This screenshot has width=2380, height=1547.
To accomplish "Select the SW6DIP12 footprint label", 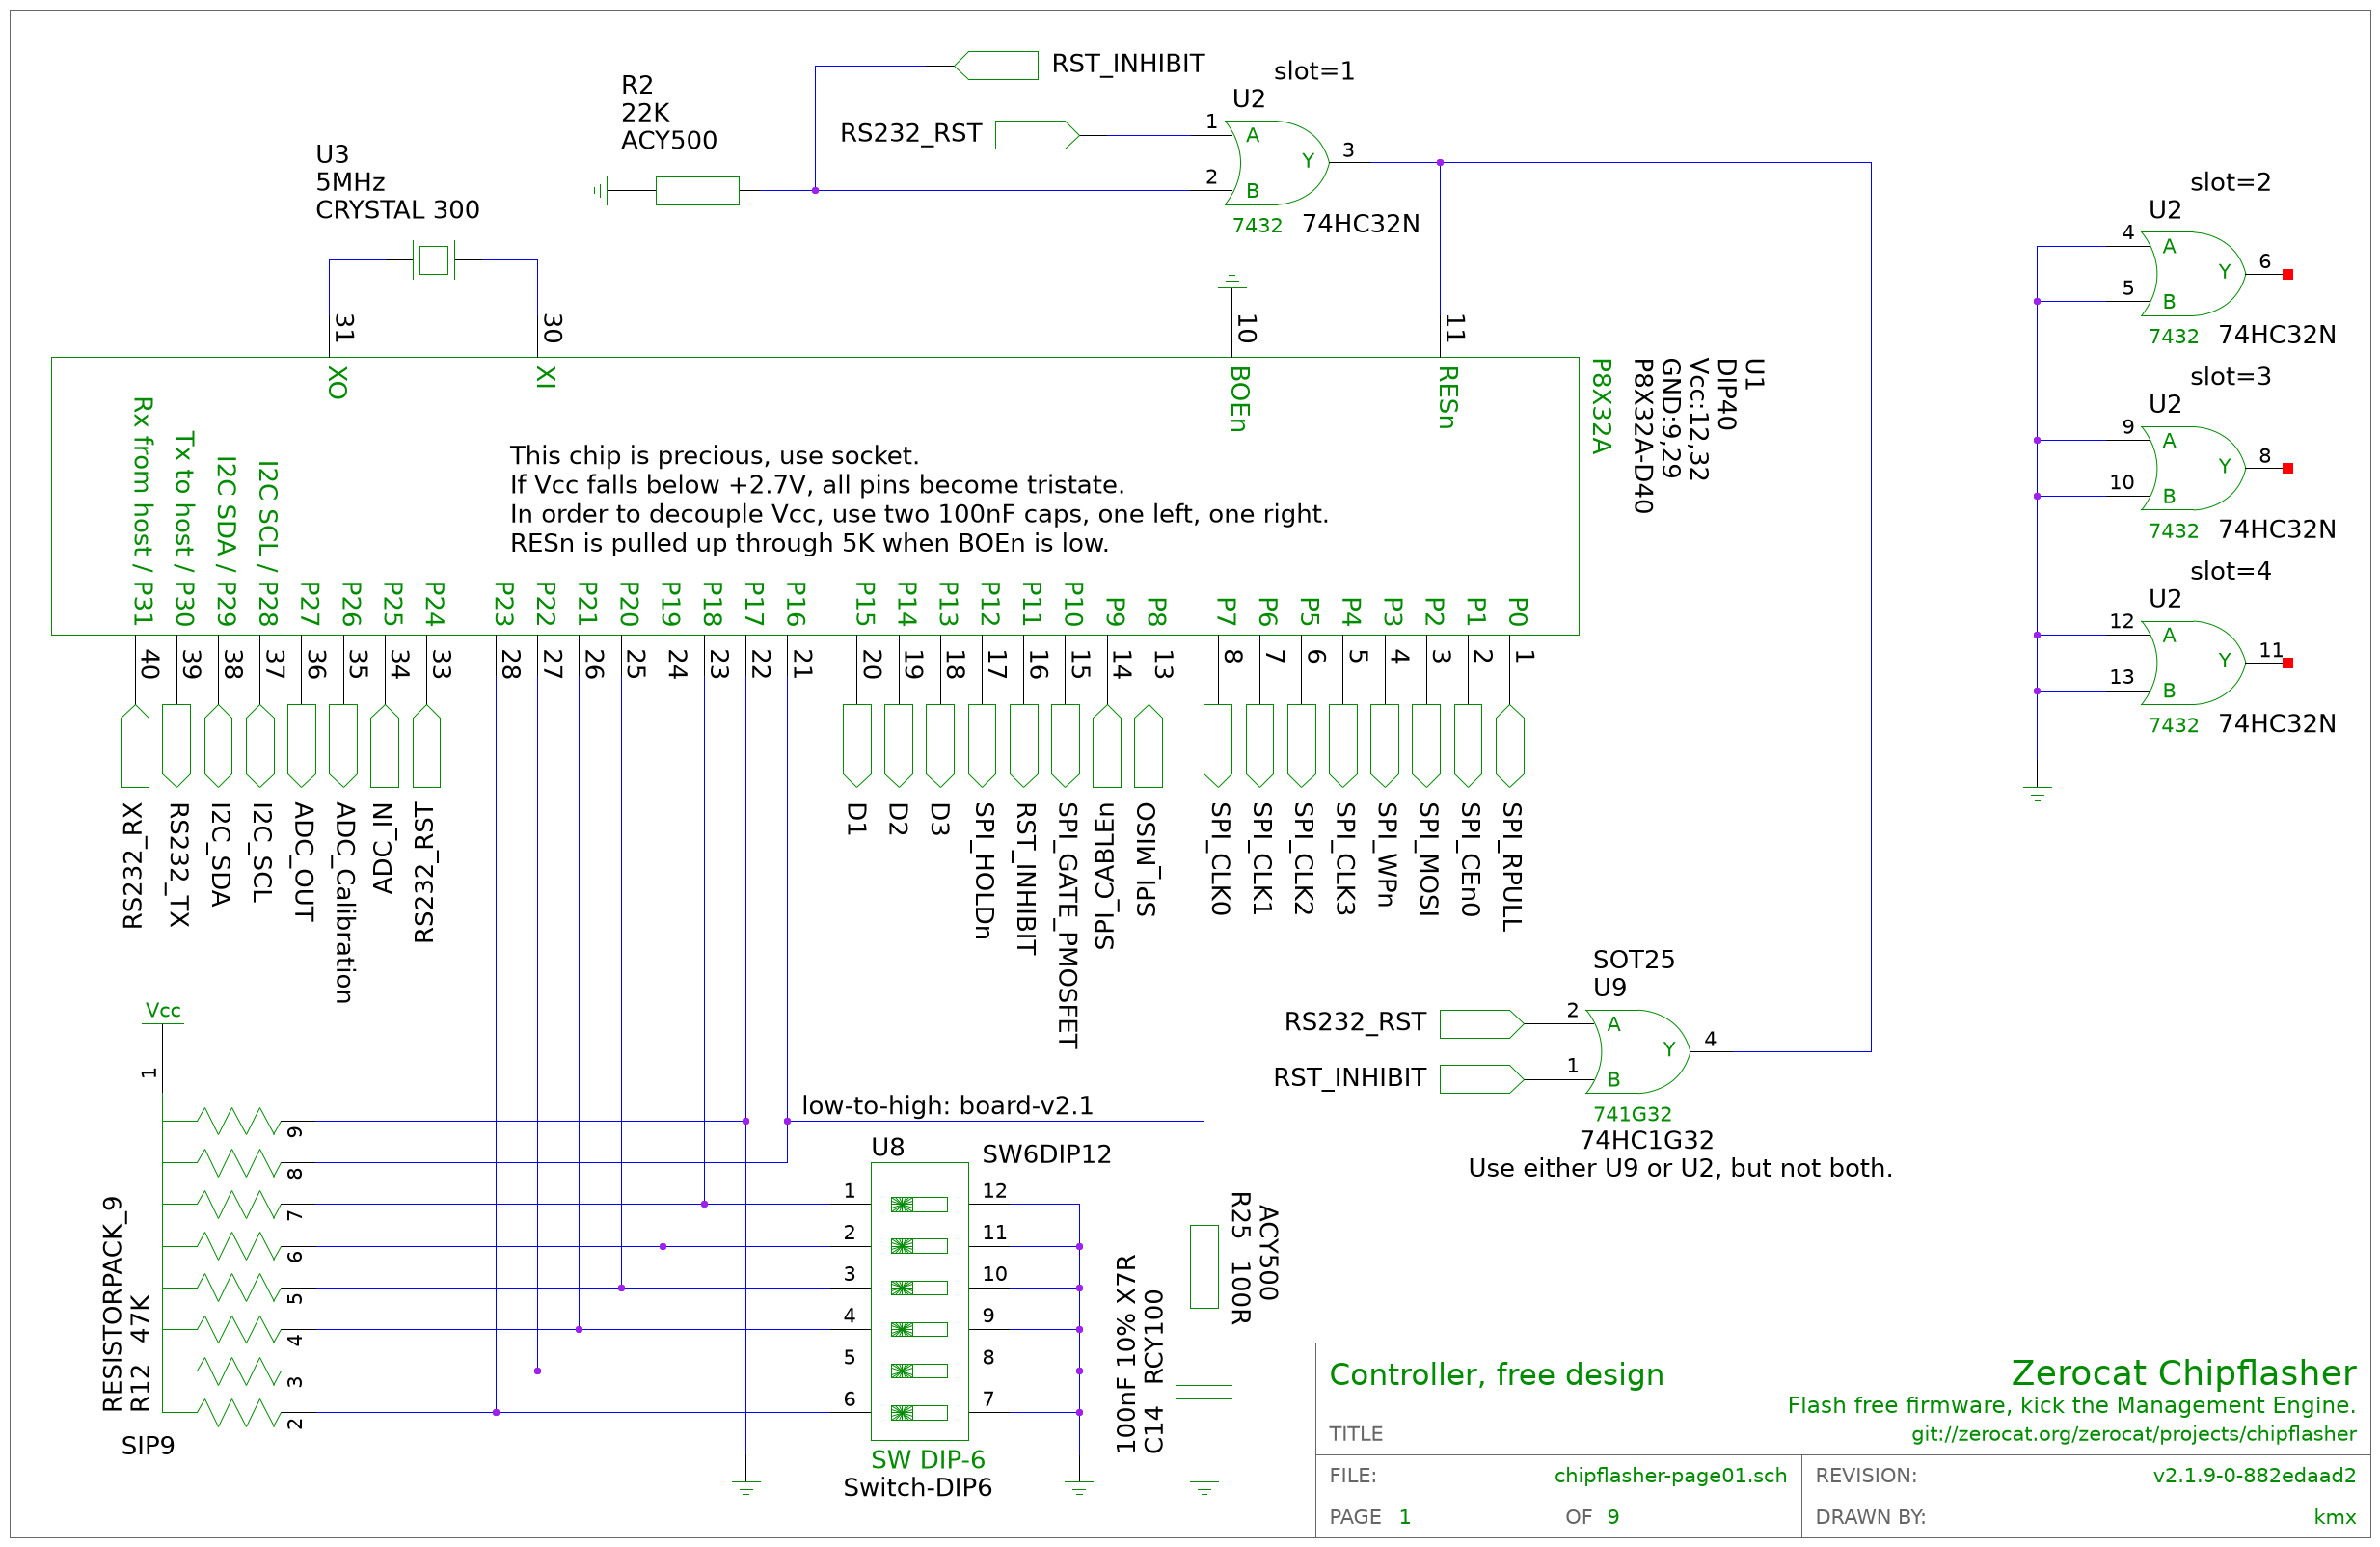I will (x=1046, y=1154).
